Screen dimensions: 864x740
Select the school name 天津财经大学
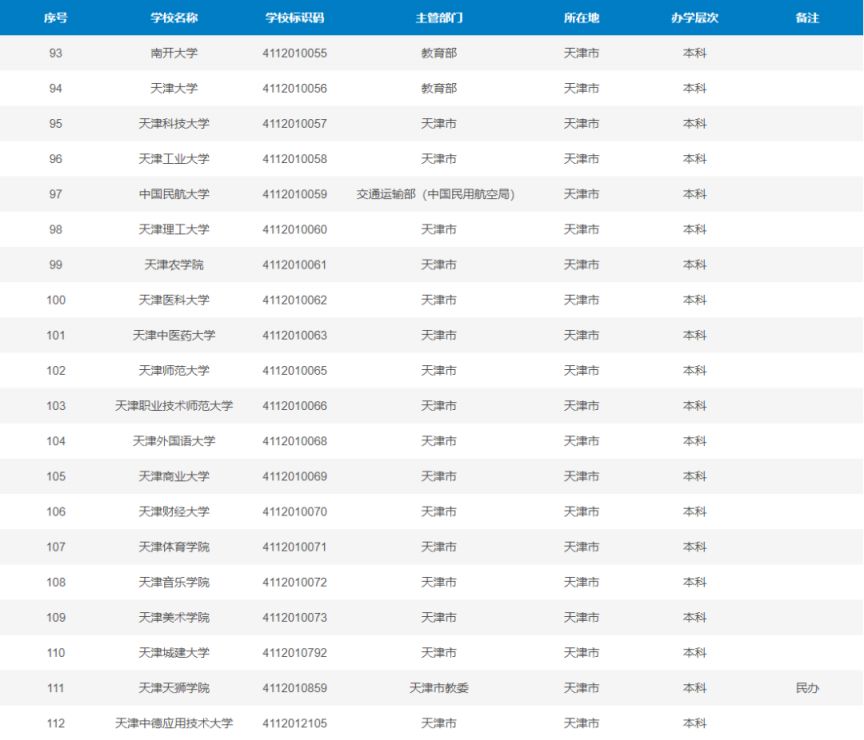pos(174,511)
